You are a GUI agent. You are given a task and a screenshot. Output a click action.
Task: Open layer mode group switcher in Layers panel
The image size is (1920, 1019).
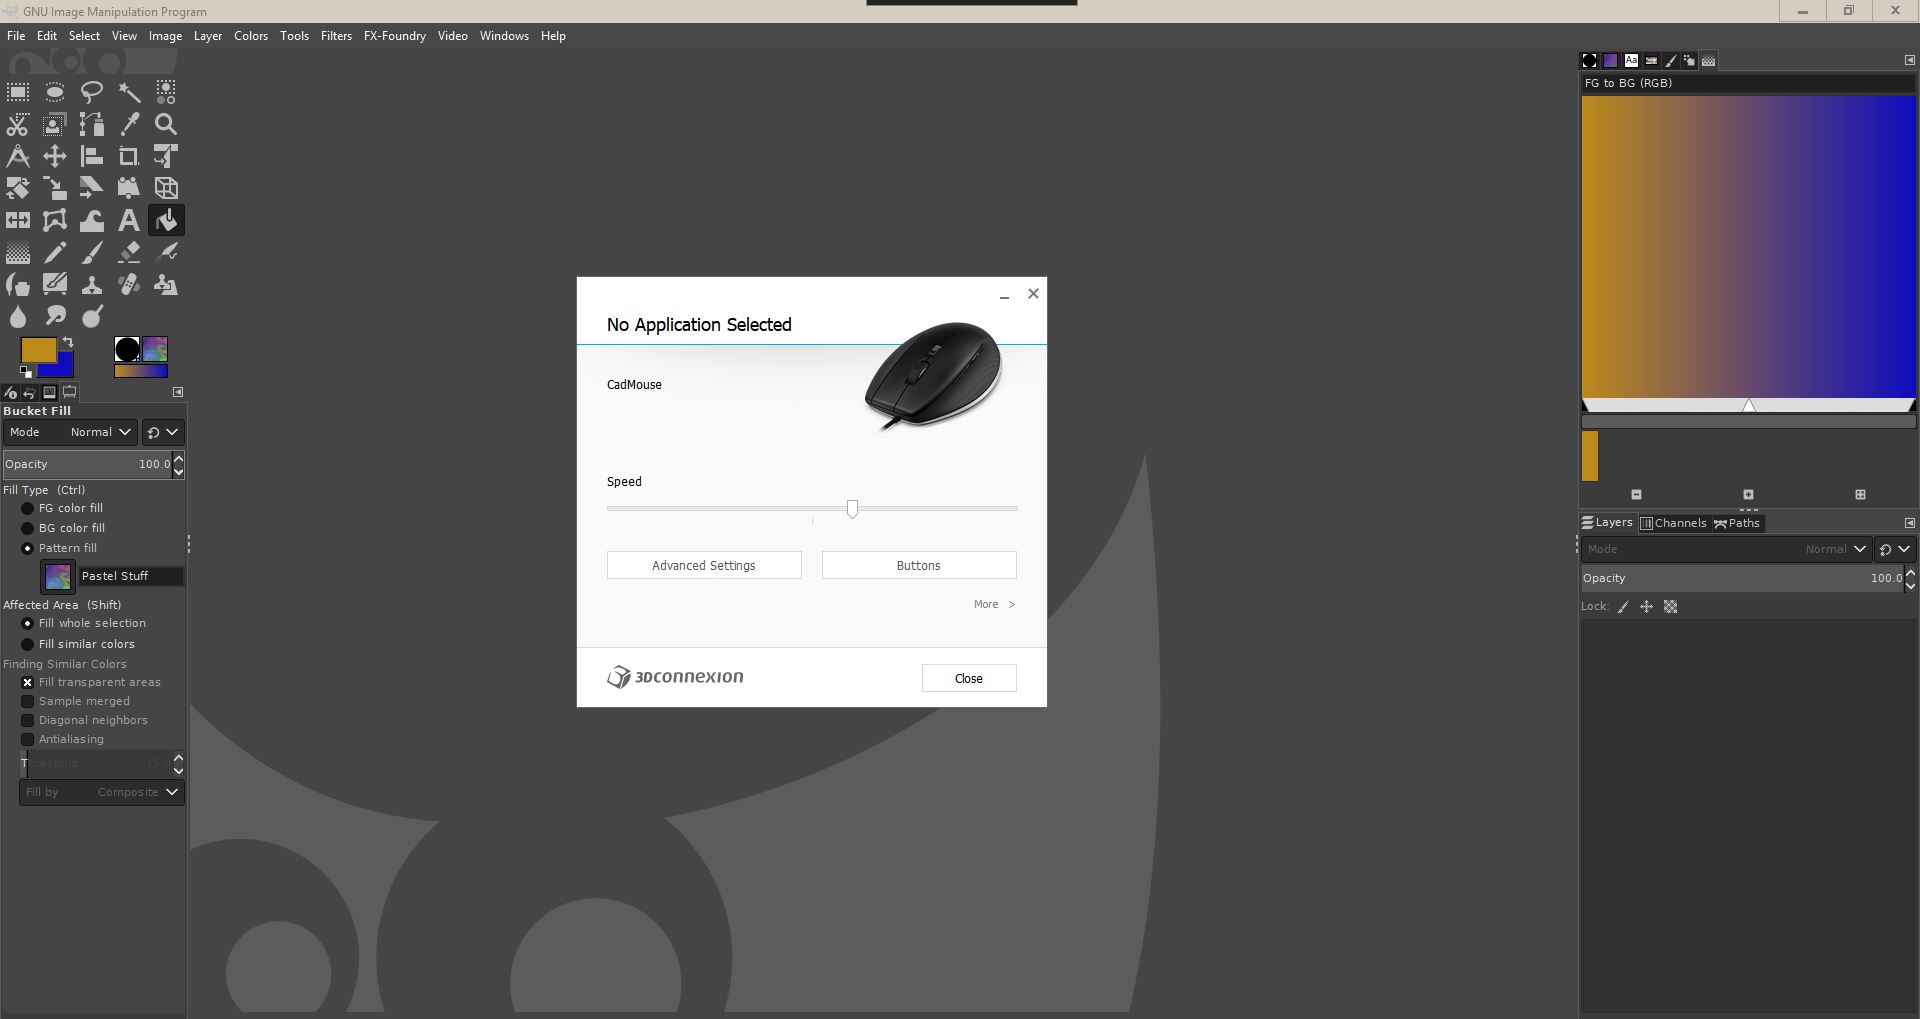pos(1895,549)
